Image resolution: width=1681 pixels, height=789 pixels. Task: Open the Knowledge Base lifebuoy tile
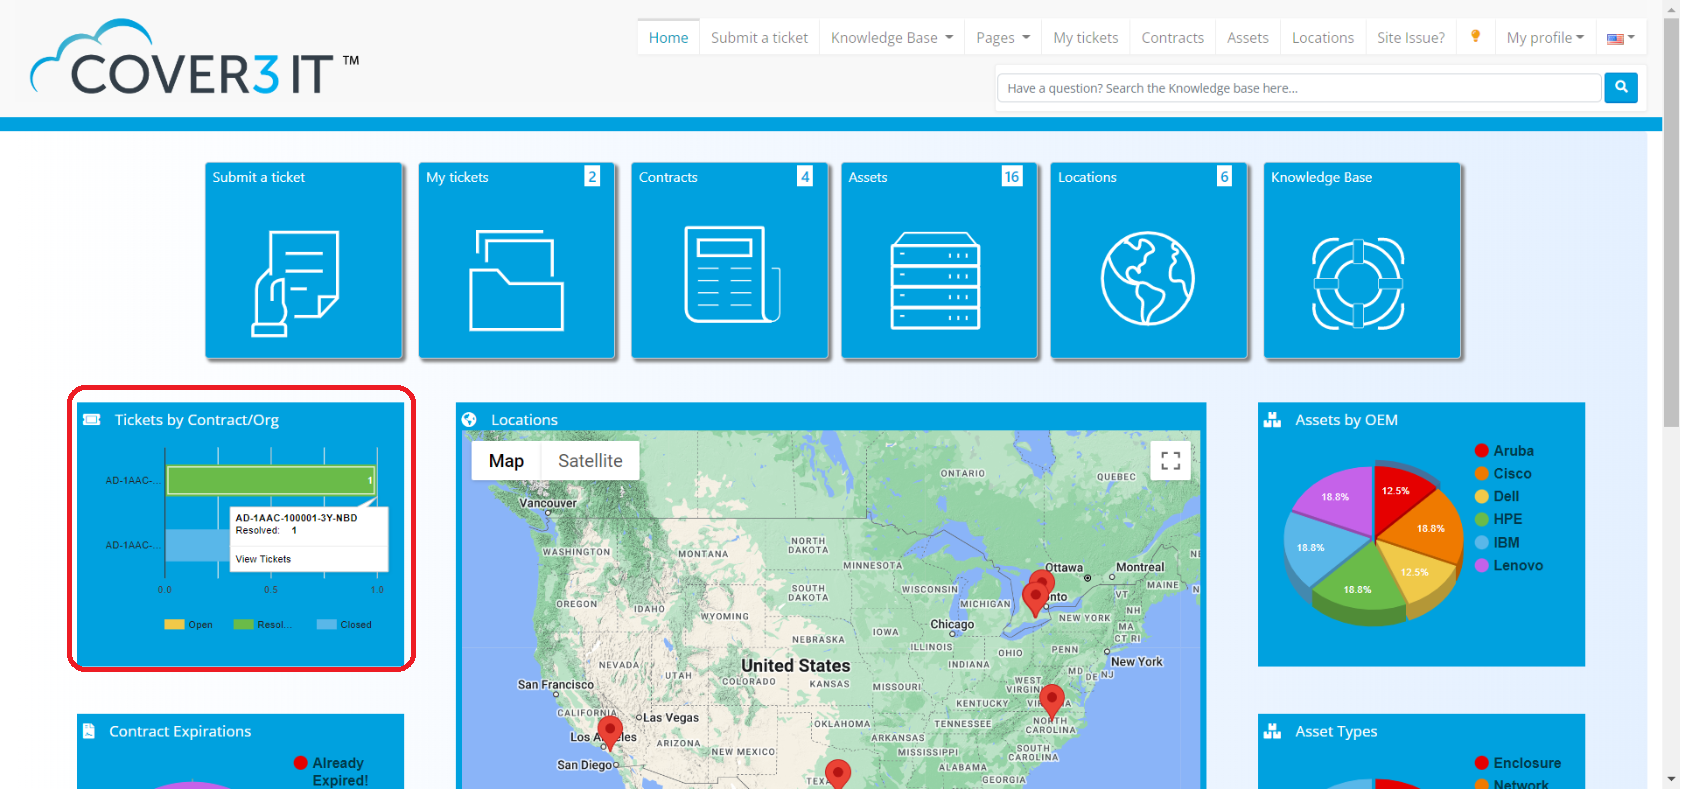pyautogui.click(x=1358, y=283)
